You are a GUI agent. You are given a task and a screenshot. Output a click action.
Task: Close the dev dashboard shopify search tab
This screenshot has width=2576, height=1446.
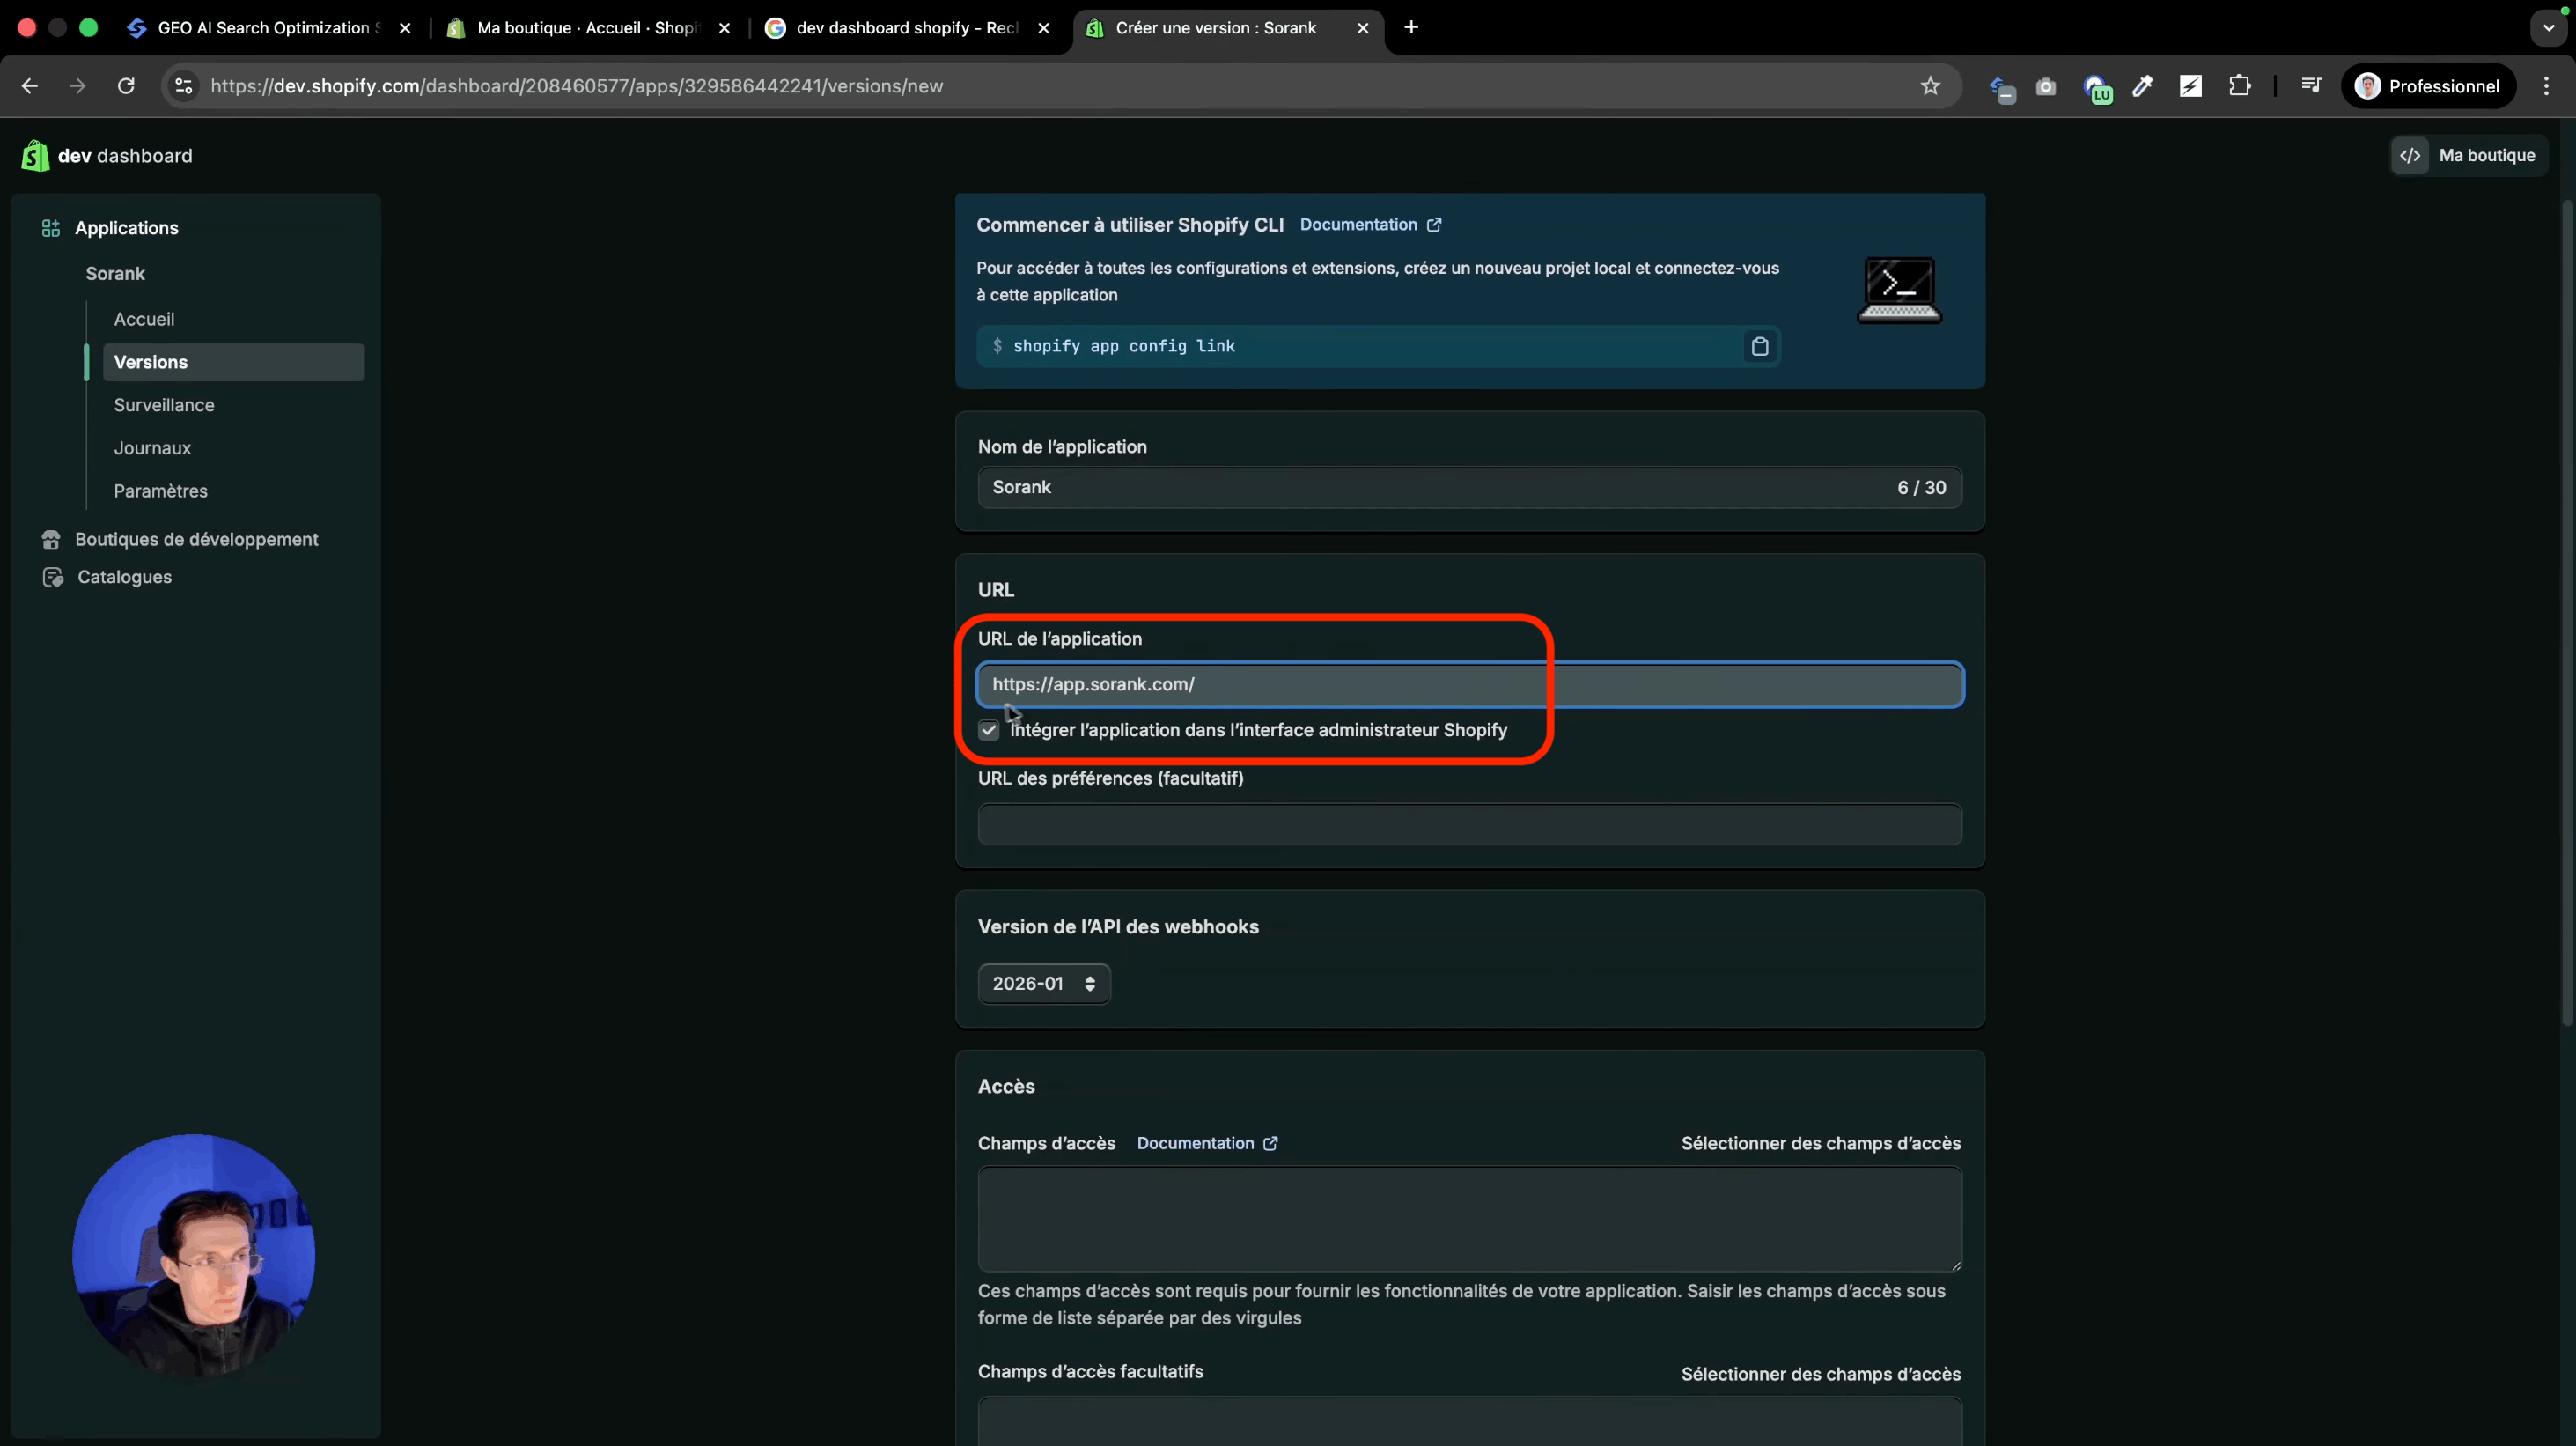[1044, 28]
